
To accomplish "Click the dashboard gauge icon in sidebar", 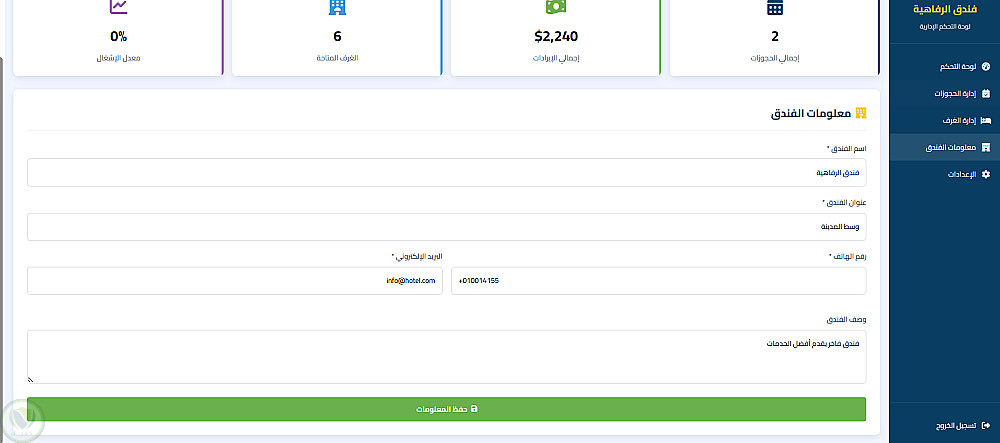I will tap(986, 66).
